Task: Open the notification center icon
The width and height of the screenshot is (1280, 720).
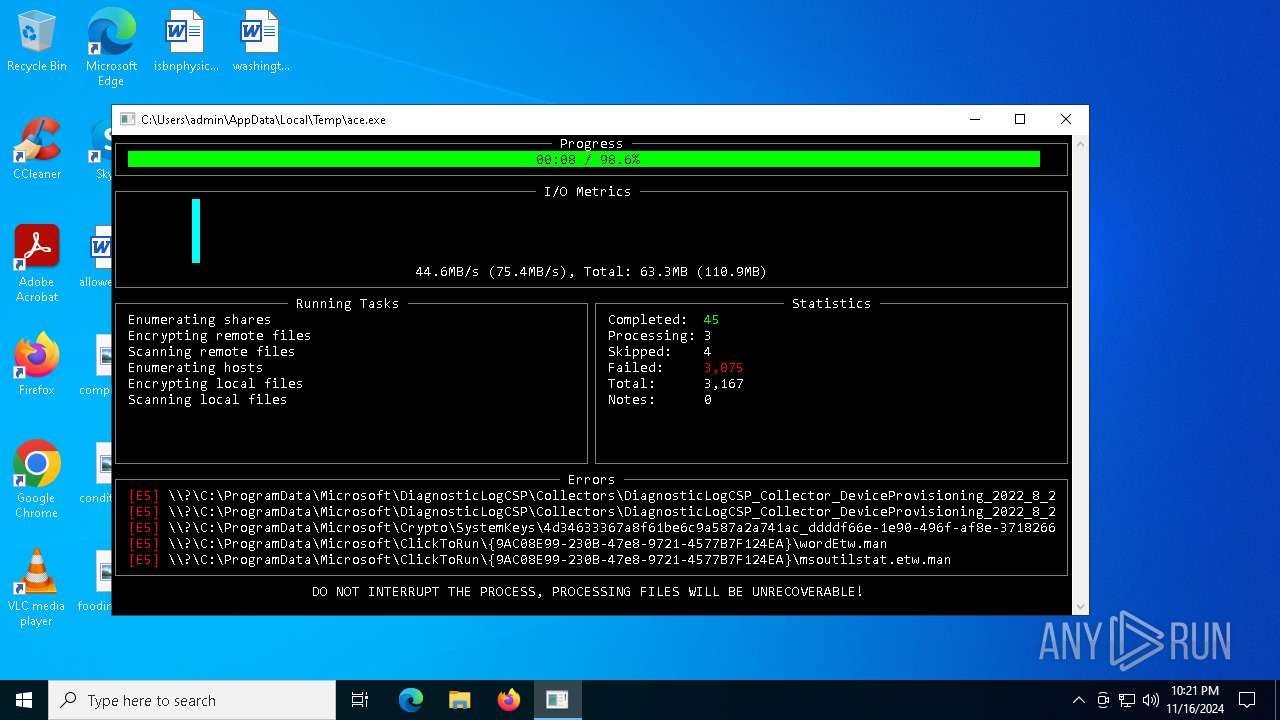Action: point(1247,700)
